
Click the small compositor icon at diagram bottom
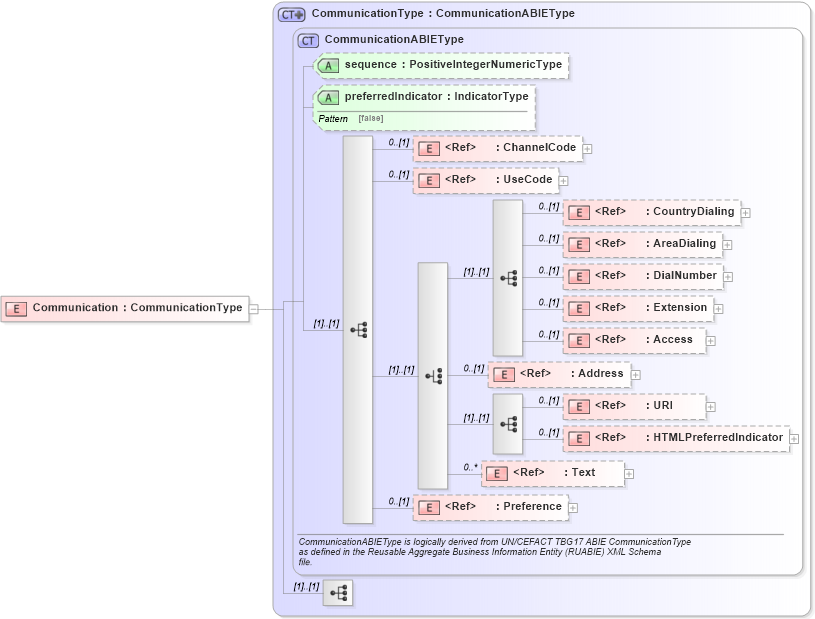click(x=338, y=592)
